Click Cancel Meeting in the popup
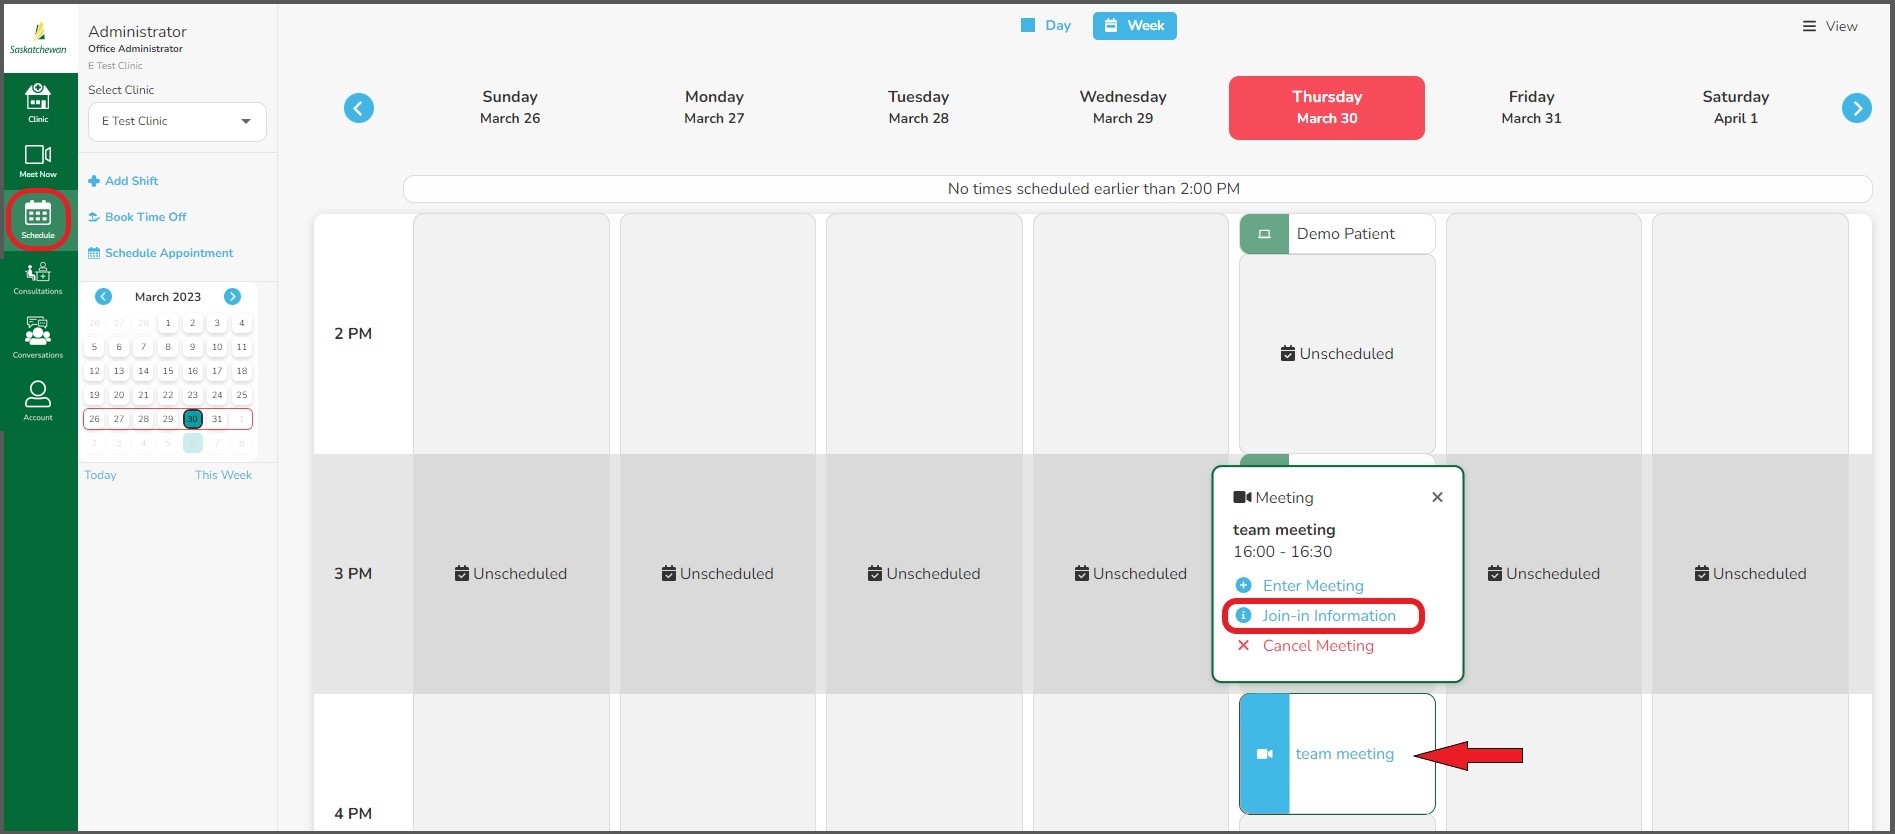 (1317, 646)
